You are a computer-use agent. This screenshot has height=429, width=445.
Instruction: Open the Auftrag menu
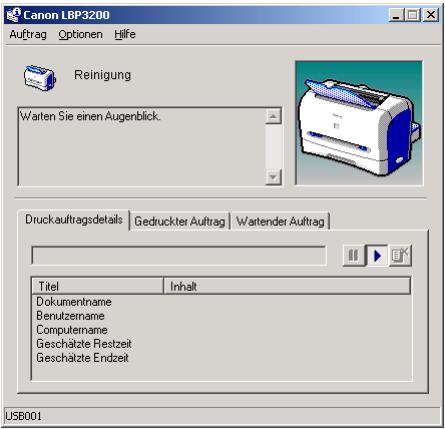click(28, 34)
